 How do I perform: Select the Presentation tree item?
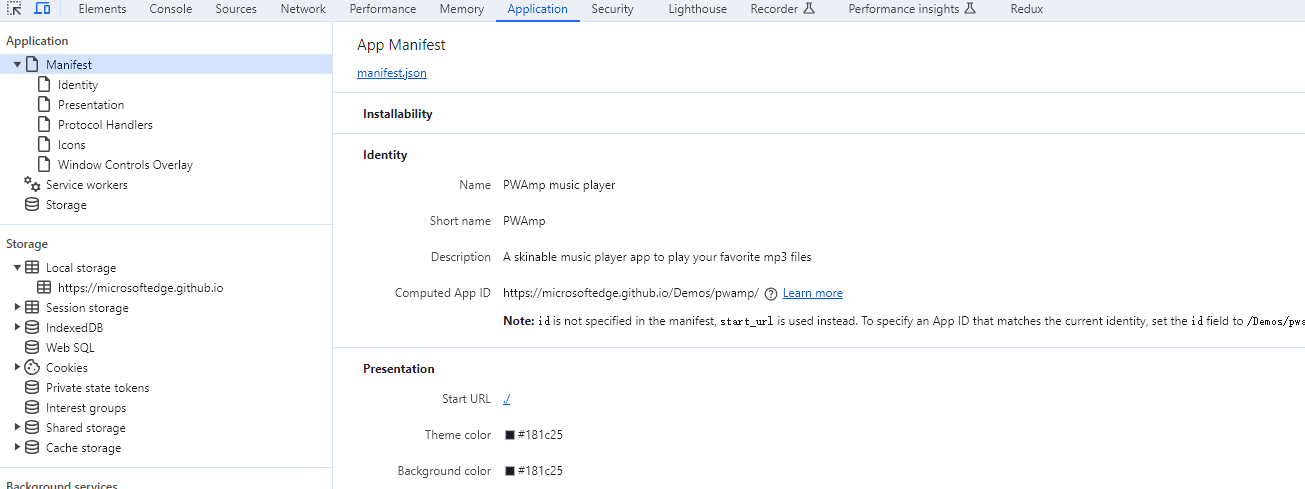click(91, 105)
